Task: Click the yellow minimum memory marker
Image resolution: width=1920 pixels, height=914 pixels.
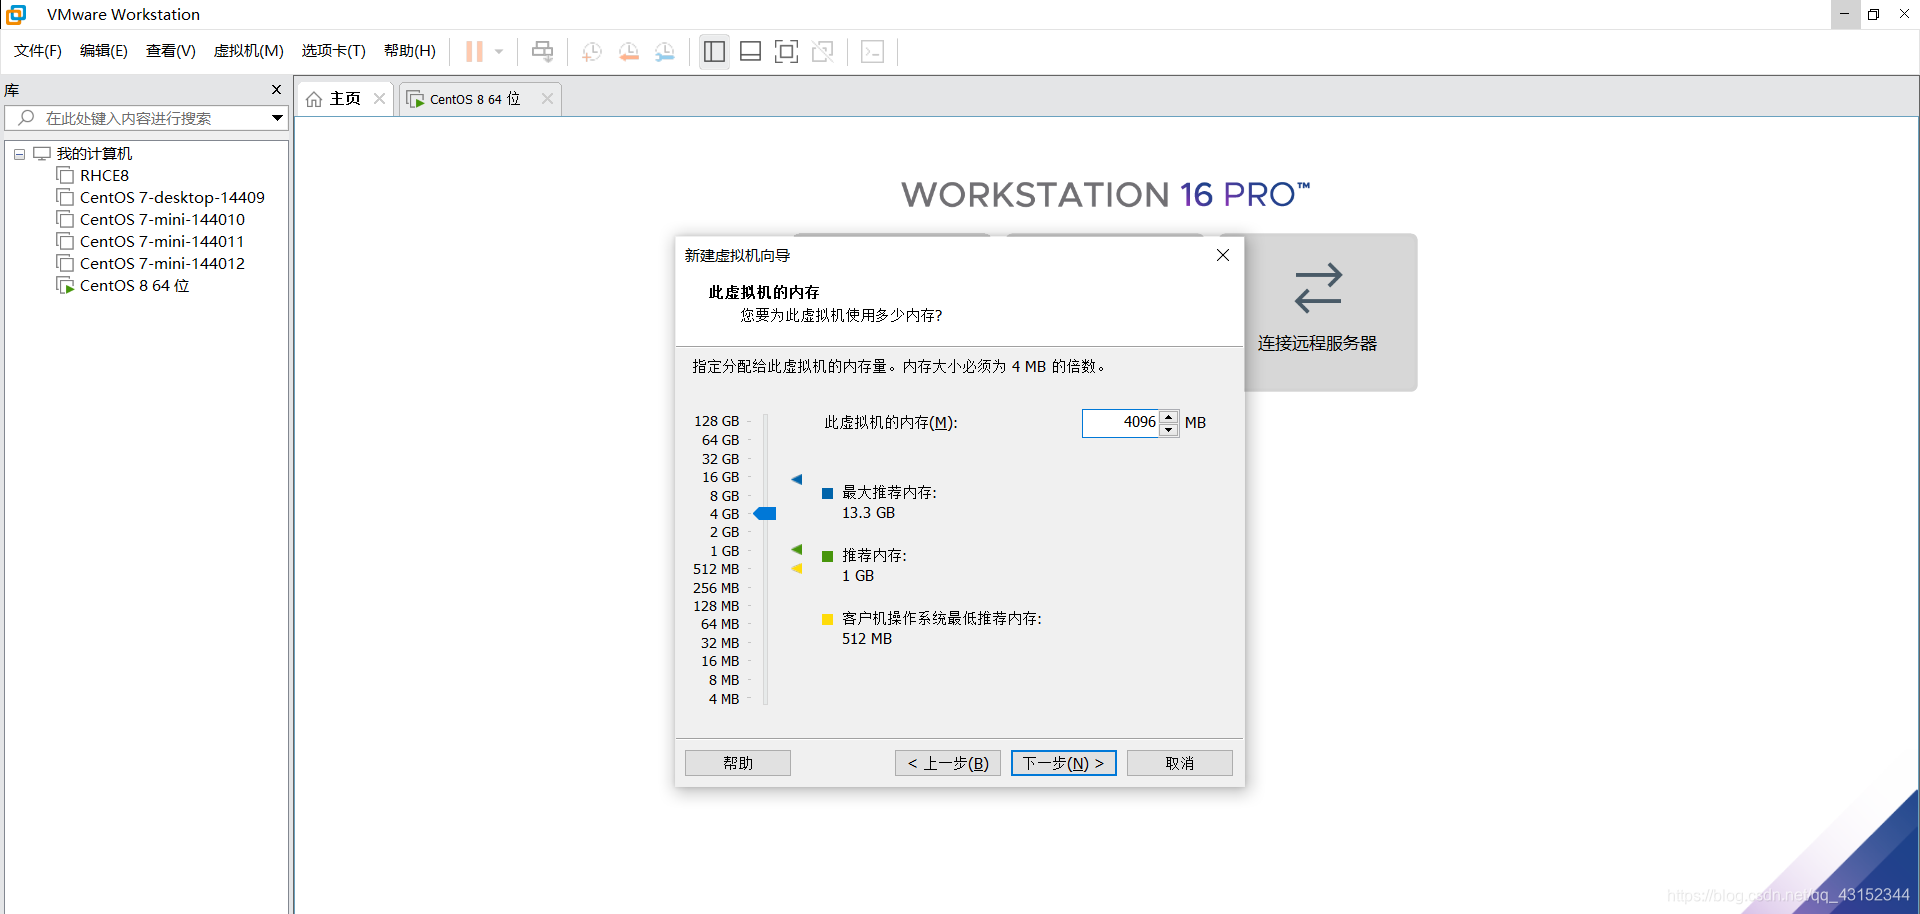Action: [x=797, y=569]
